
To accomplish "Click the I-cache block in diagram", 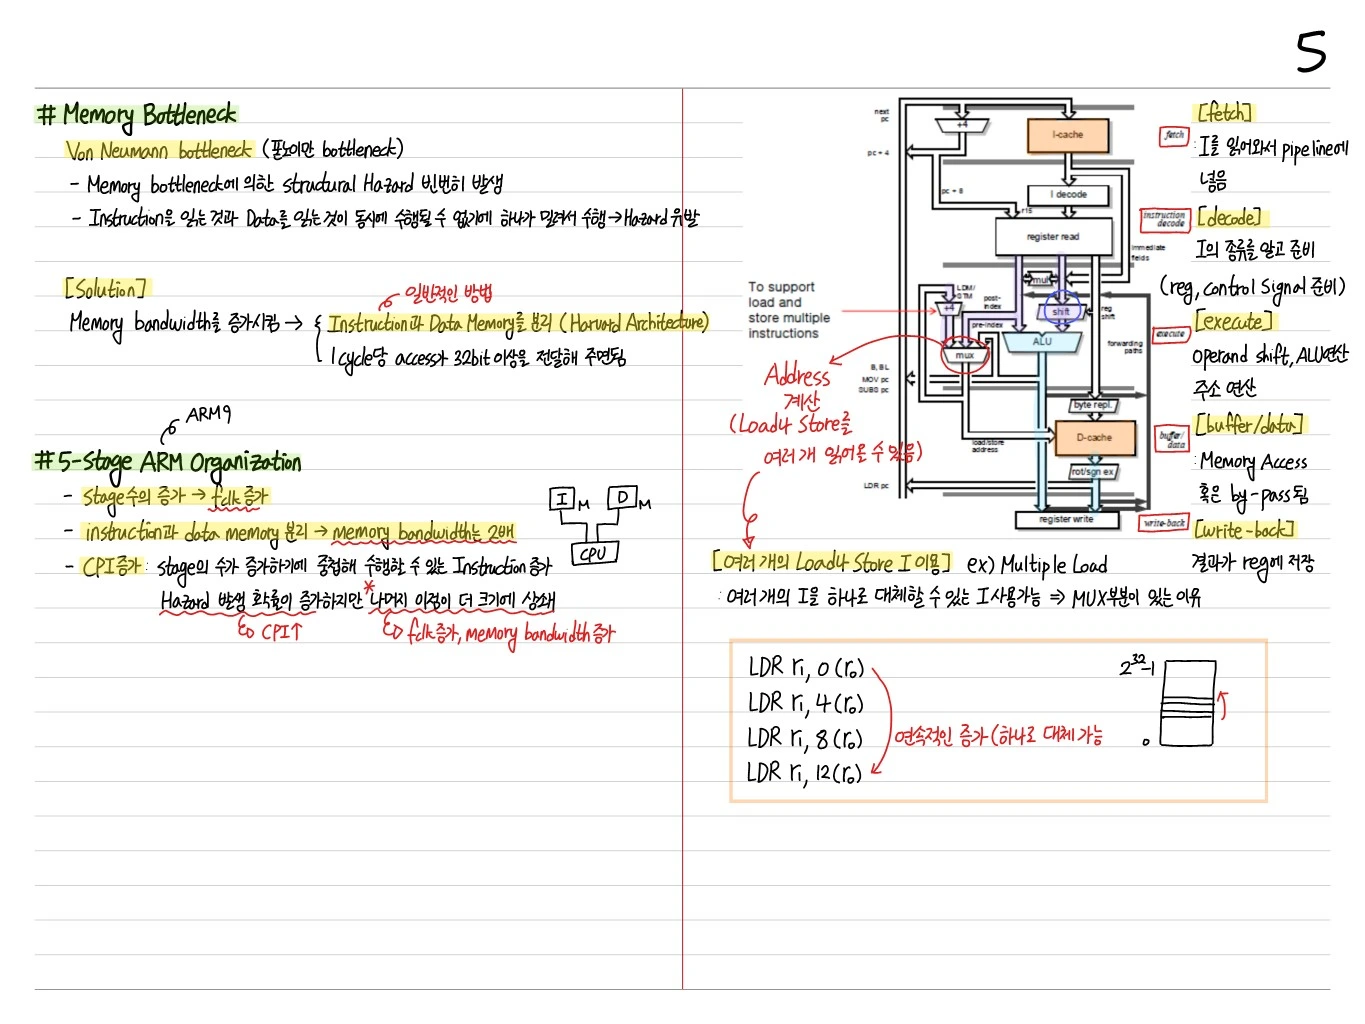I will tap(1067, 135).
